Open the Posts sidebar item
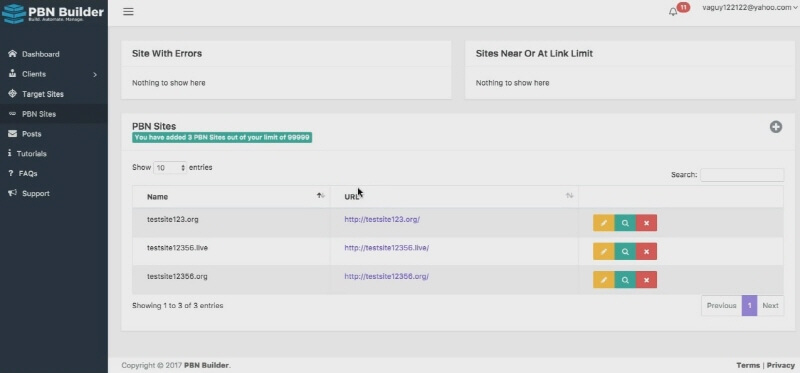800x373 pixels. coord(31,134)
